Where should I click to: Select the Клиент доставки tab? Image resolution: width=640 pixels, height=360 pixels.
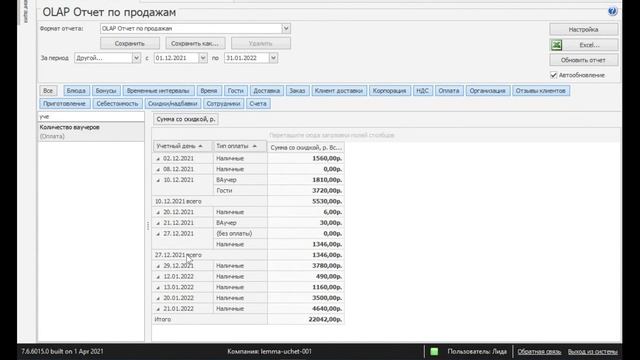coord(339,91)
